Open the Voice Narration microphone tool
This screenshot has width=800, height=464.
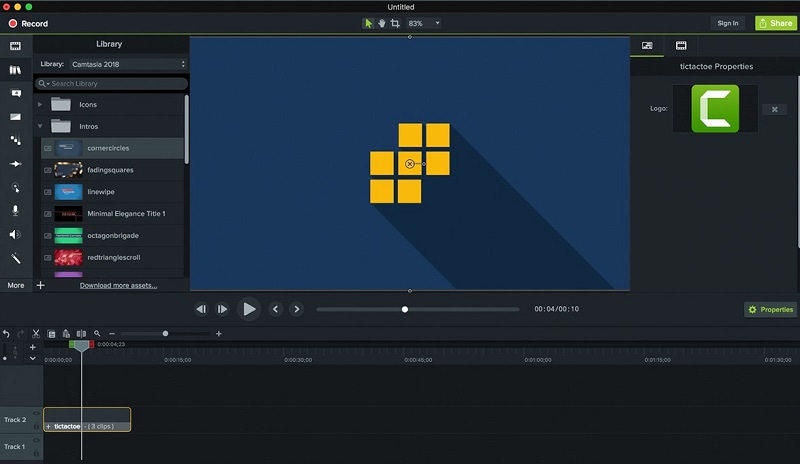pos(15,210)
